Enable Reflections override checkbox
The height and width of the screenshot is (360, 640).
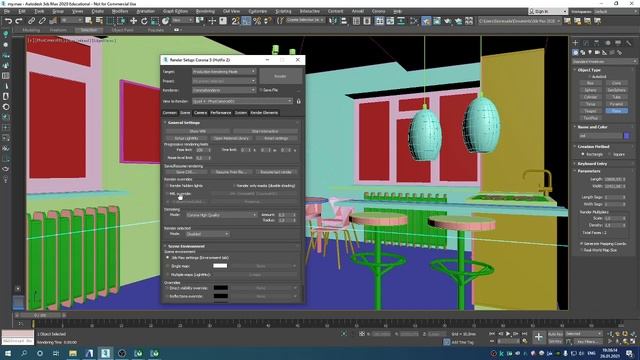[x=167, y=296]
